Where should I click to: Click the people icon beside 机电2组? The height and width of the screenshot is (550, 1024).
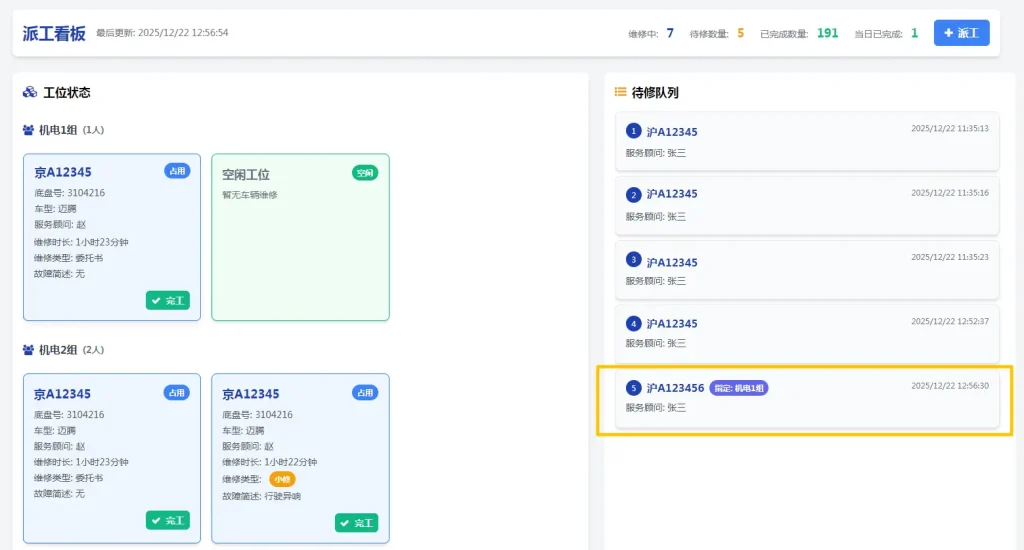coord(28,350)
